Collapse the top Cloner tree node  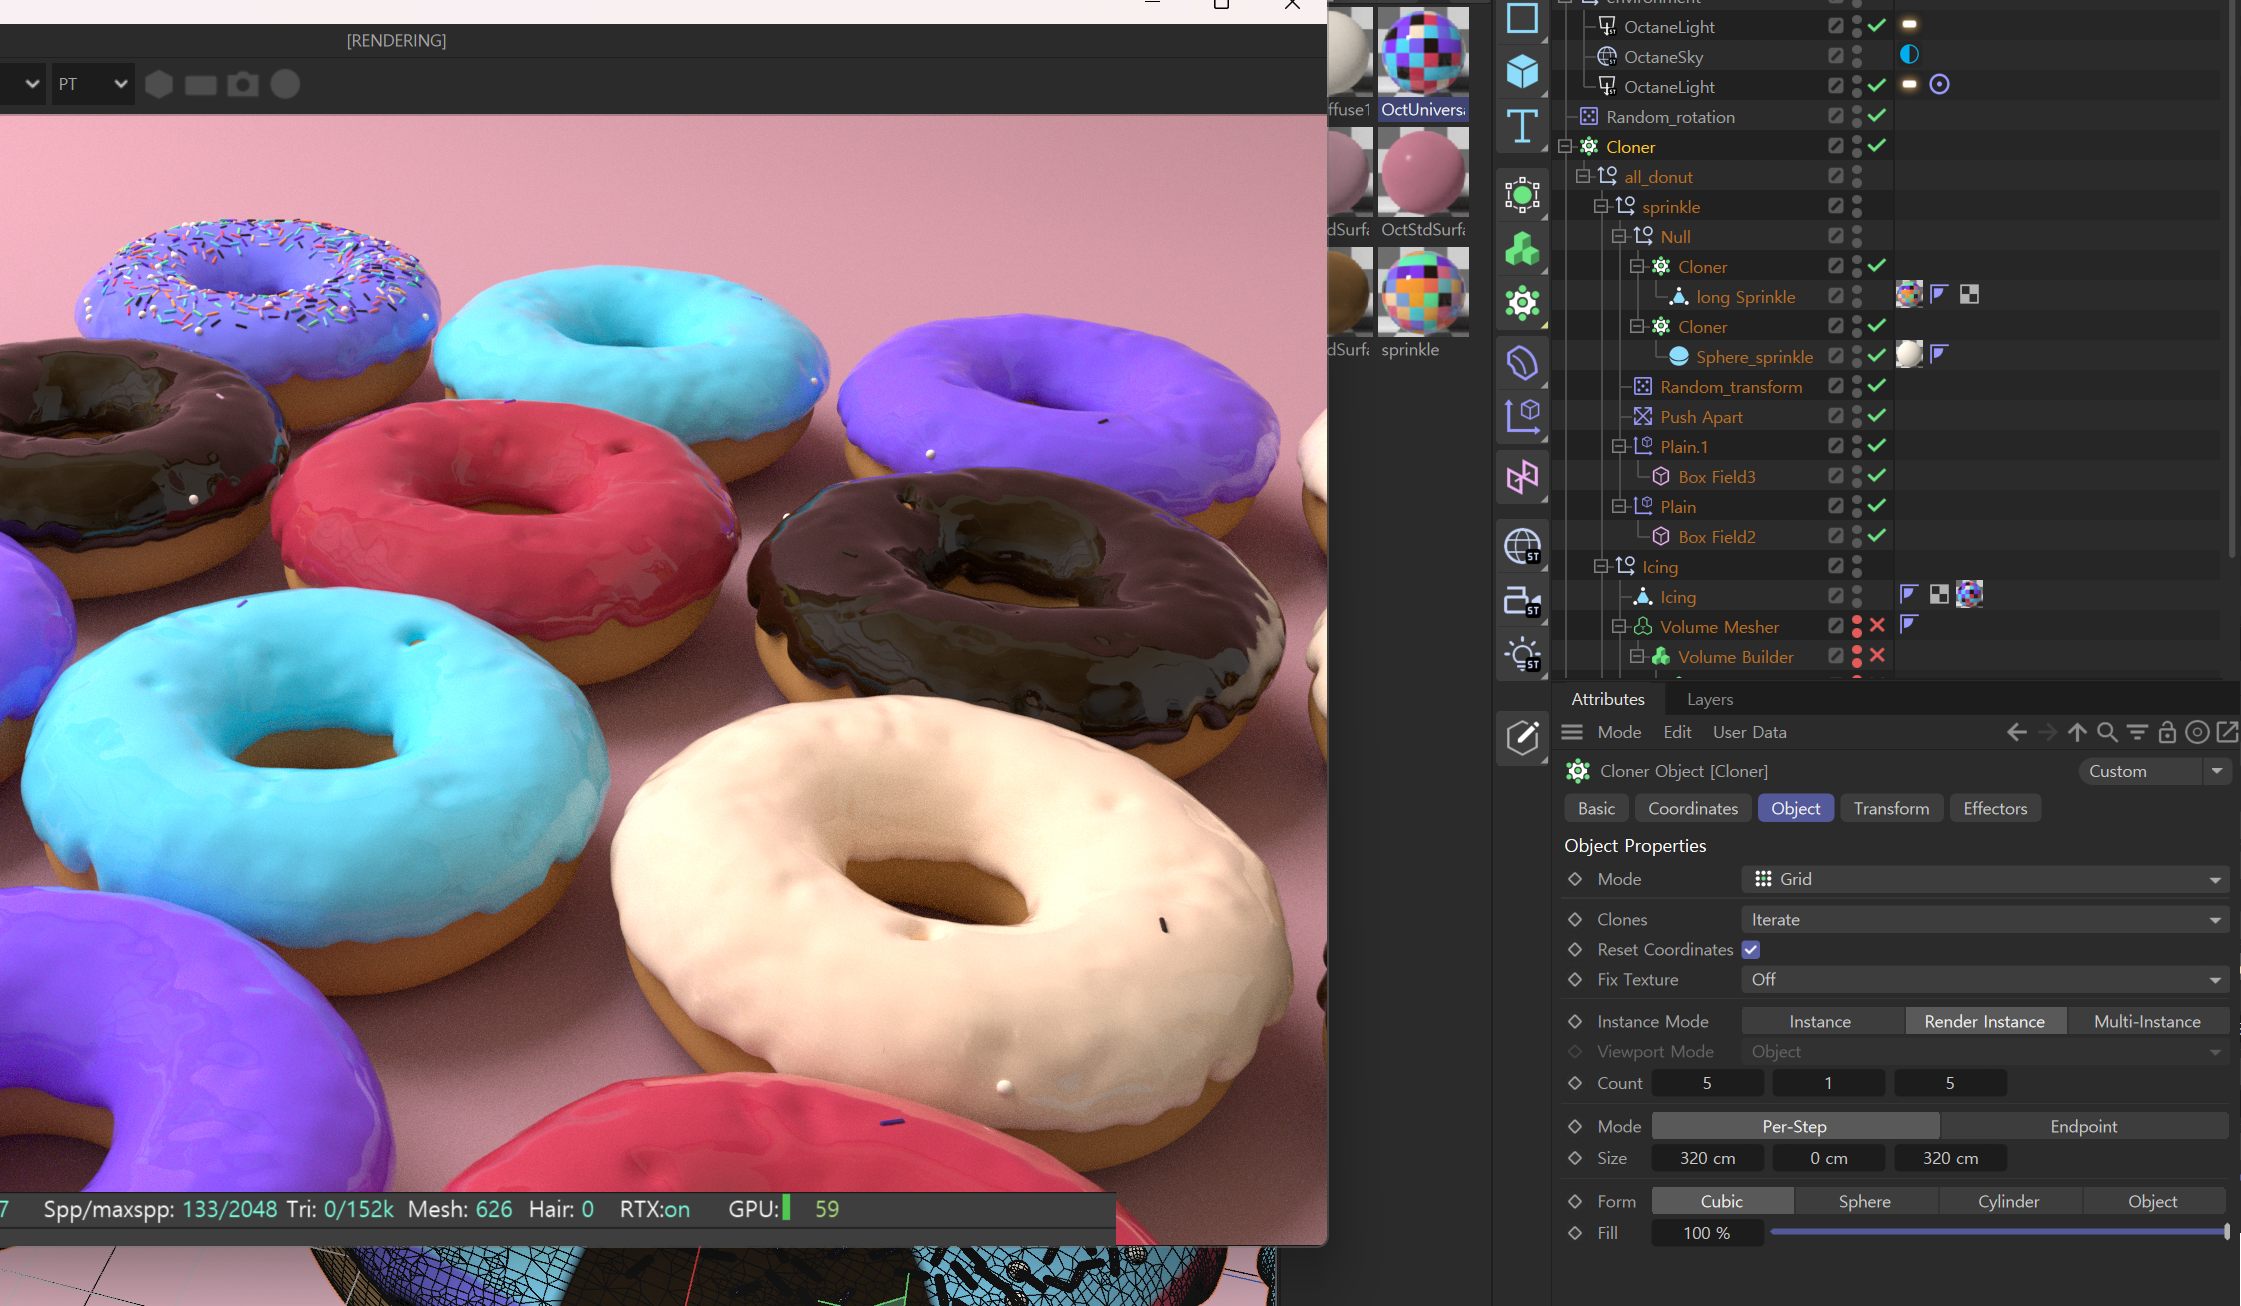click(1565, 146)
